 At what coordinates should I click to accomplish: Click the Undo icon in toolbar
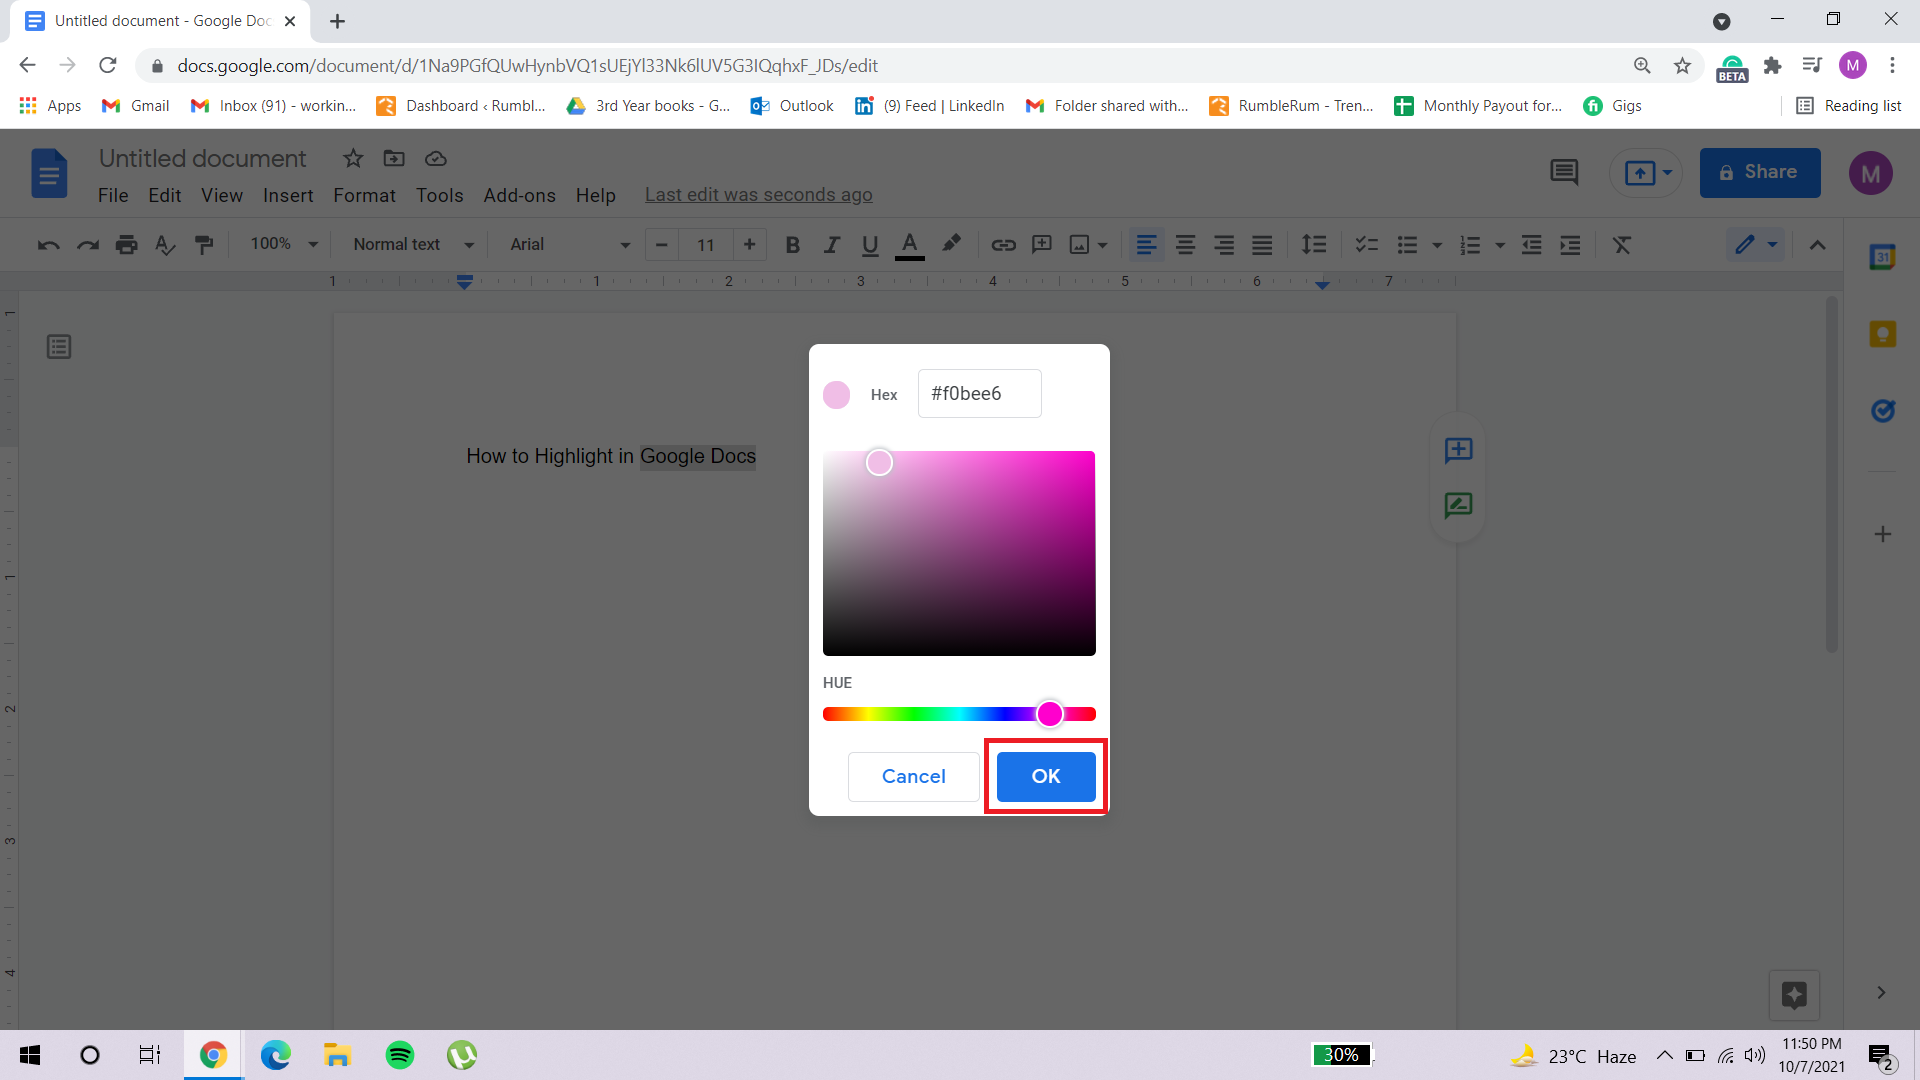tap(48, 245)
